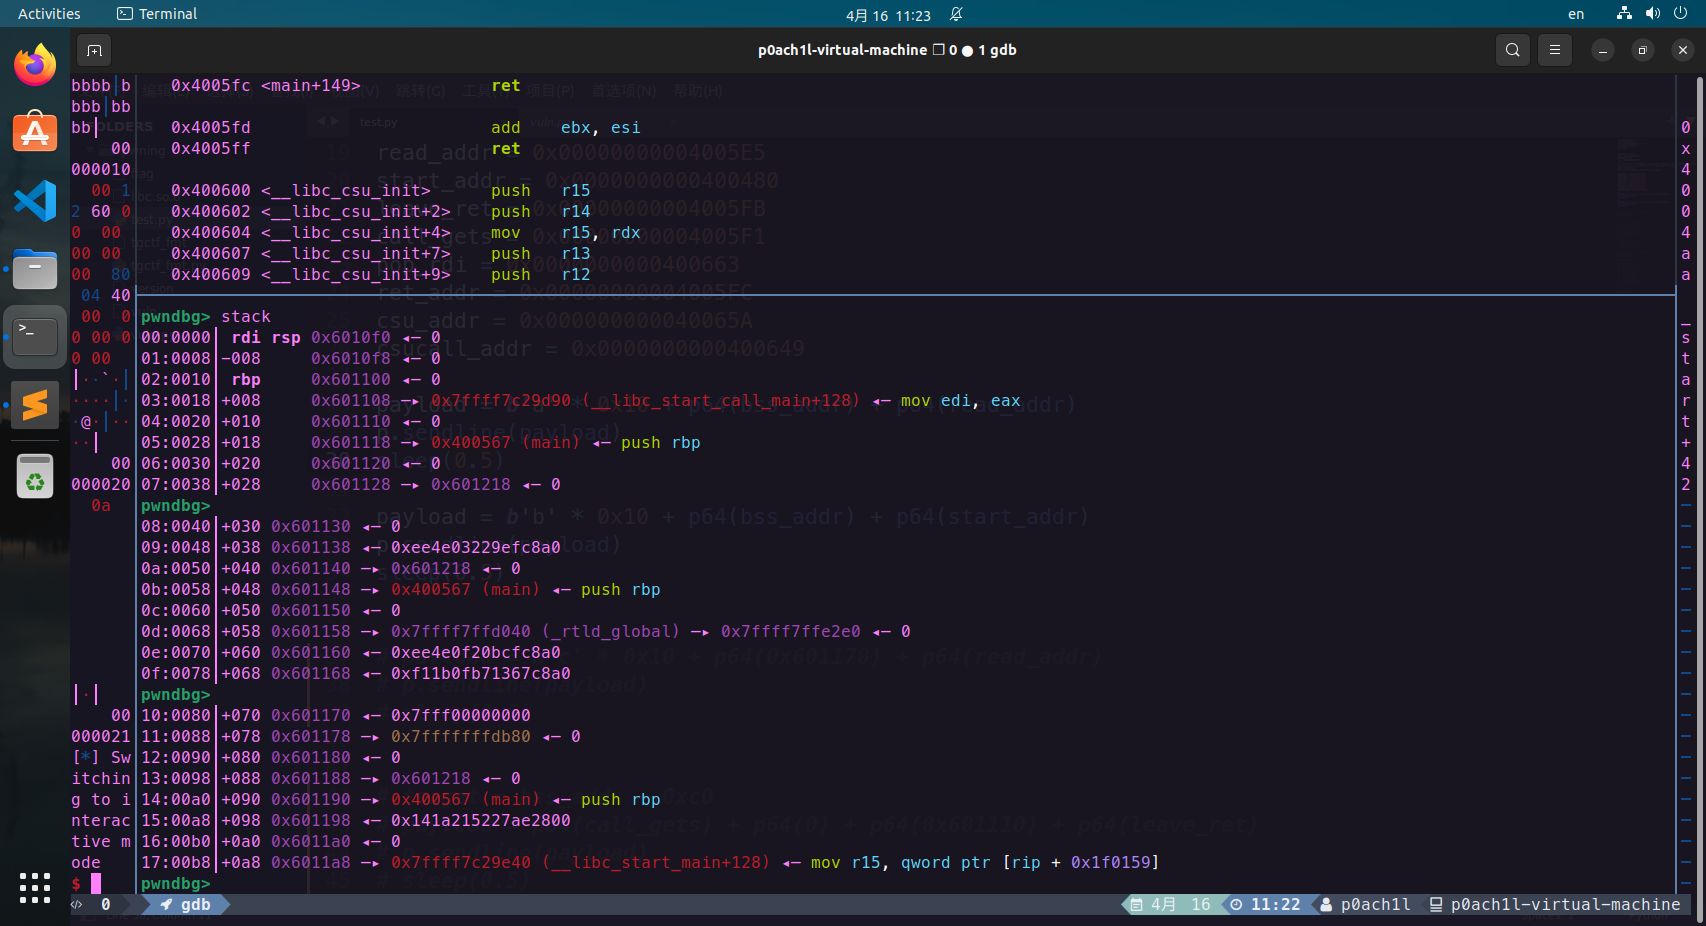Open terminal search
The image size is (1706, 926).
(1513, 50)
